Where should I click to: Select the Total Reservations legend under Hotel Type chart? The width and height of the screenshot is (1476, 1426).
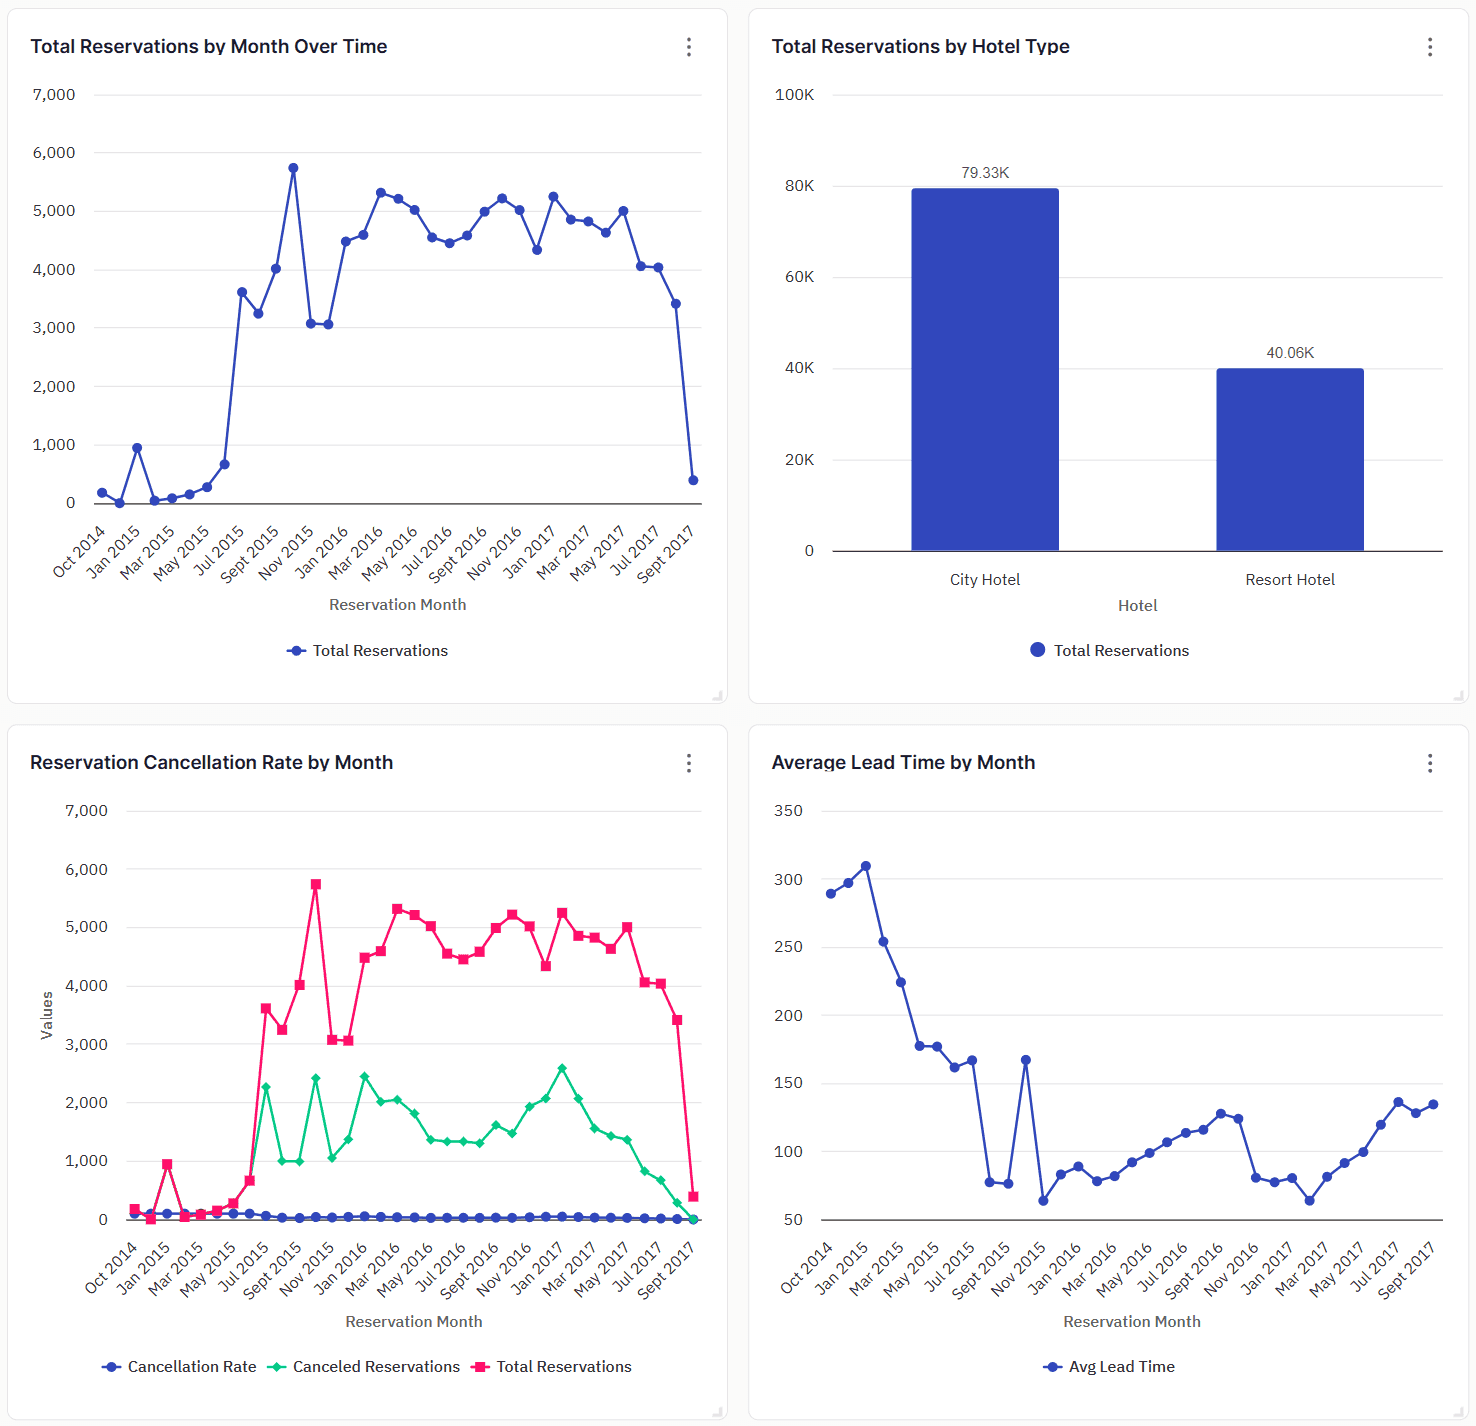(1109, 650)
